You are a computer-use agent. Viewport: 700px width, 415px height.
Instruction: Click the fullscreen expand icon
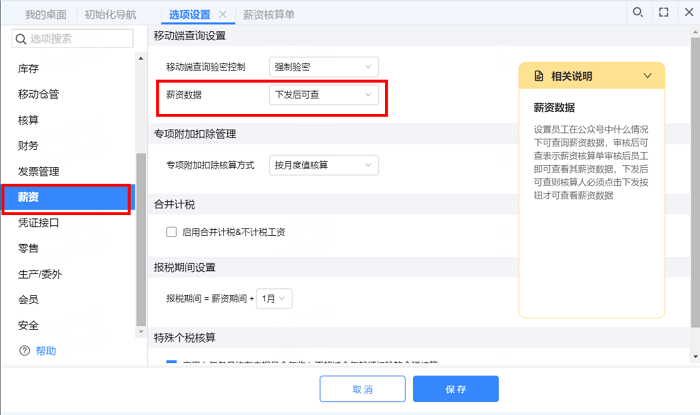pyautogui.click(x=662, y=13)
